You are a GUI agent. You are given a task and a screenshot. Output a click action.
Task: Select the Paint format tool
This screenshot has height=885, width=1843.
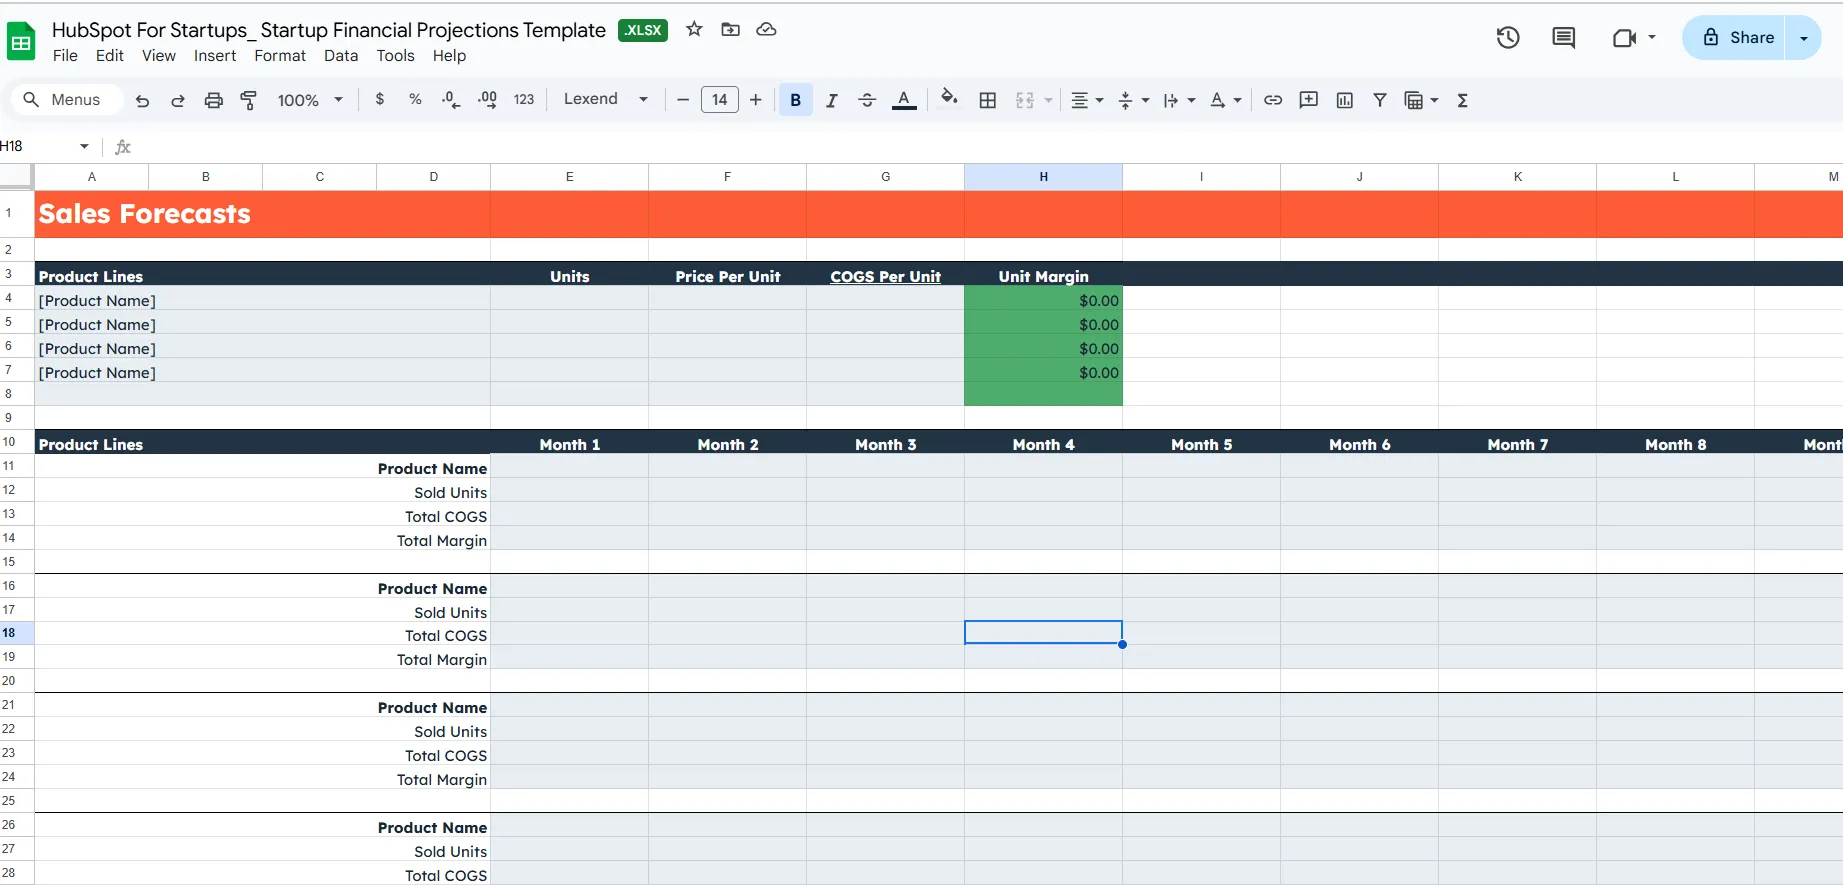pos(249,100)
